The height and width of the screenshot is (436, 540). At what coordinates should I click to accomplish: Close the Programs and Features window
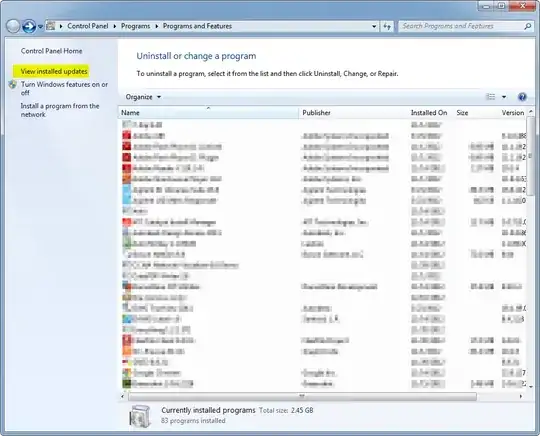coord(522,6)
